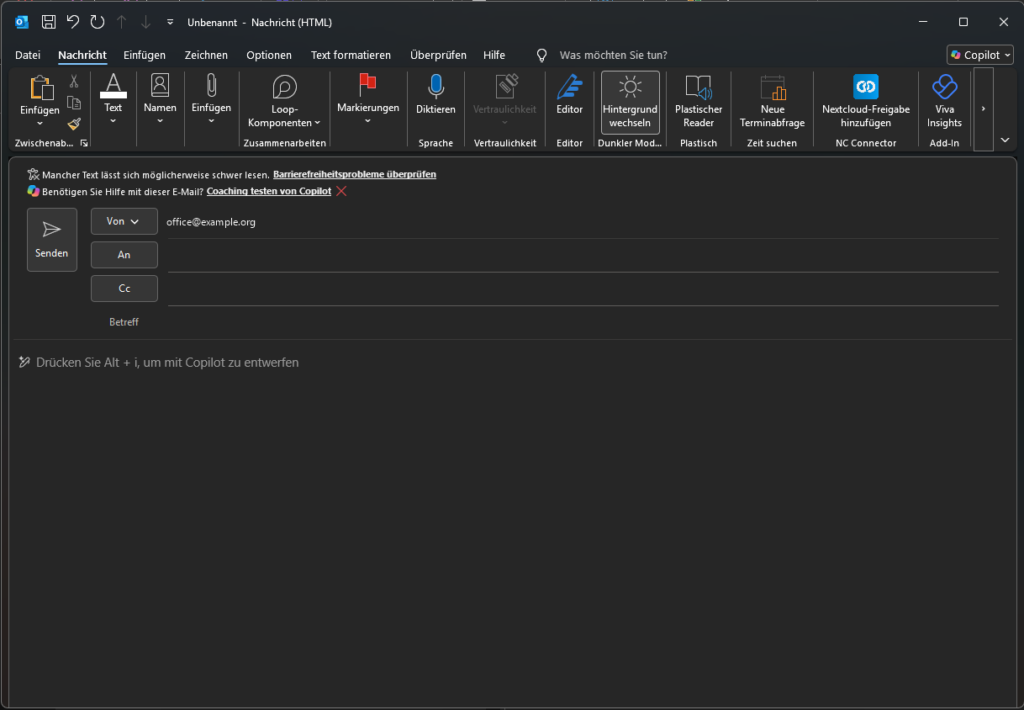Open the Text formatieren tab
Image resolution: width=1024 pixels, height=710 pixels.
coord(351,55)
